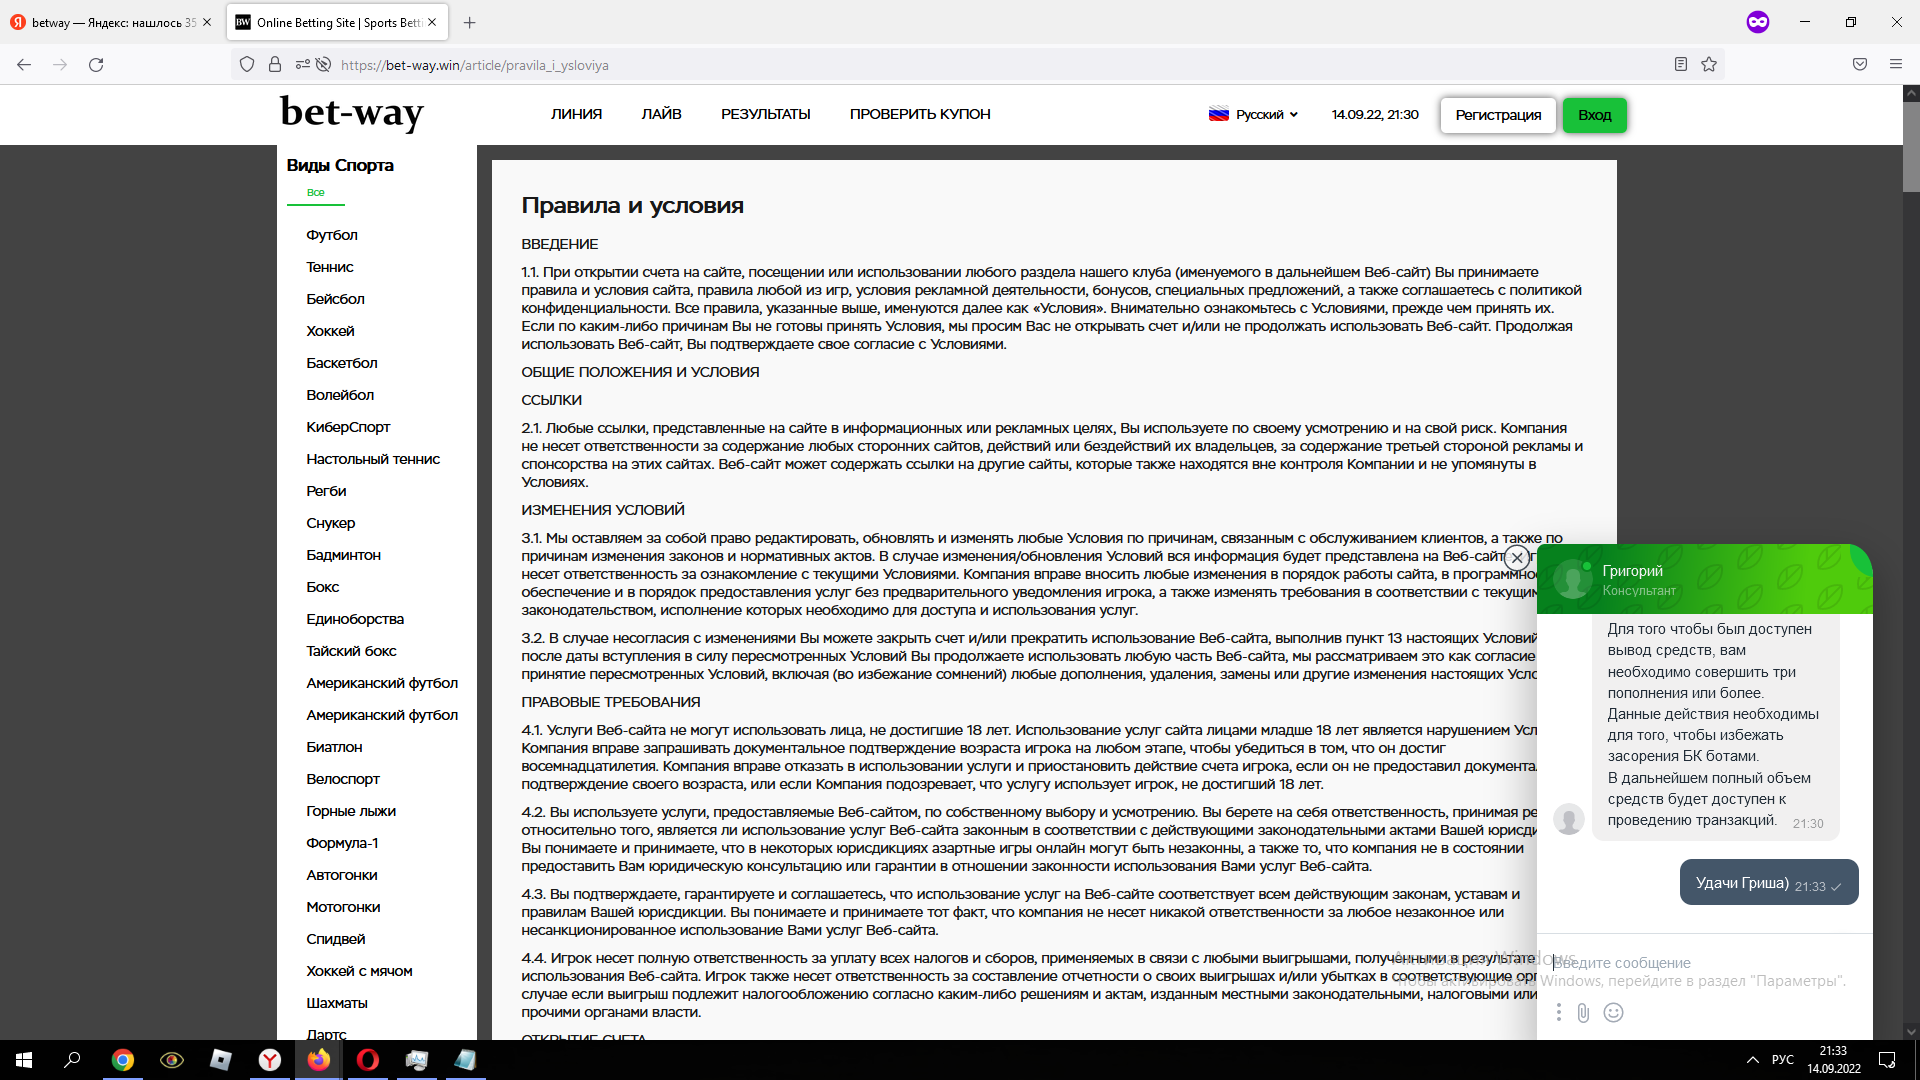Screen dimensions: 1920x1080
Task: Select Тайский бокс in sports list
Action: click(x=351, y=651)
